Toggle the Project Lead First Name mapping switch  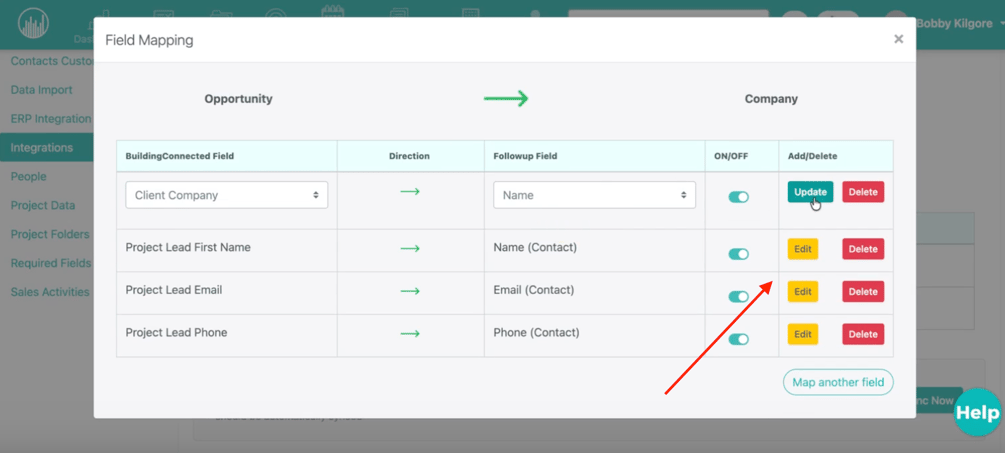point(738,254)
